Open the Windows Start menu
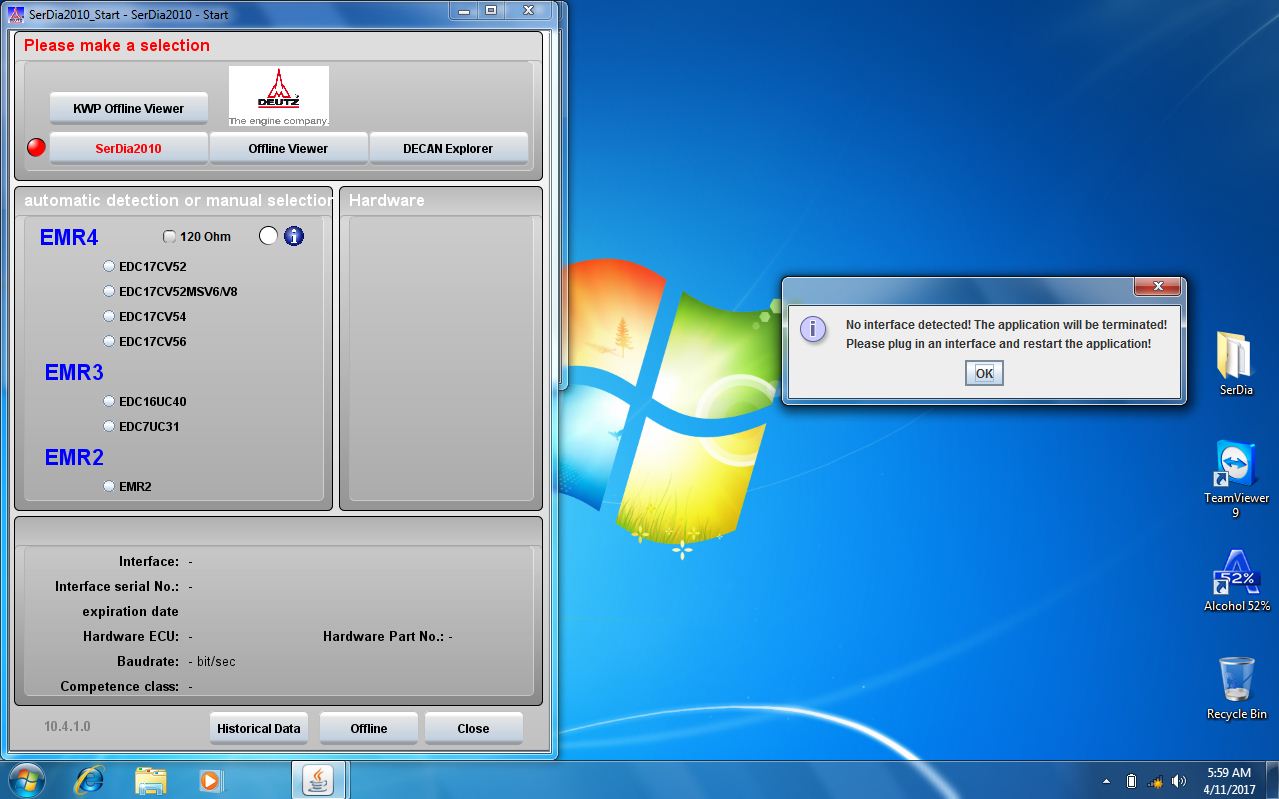 pos(26,780)
